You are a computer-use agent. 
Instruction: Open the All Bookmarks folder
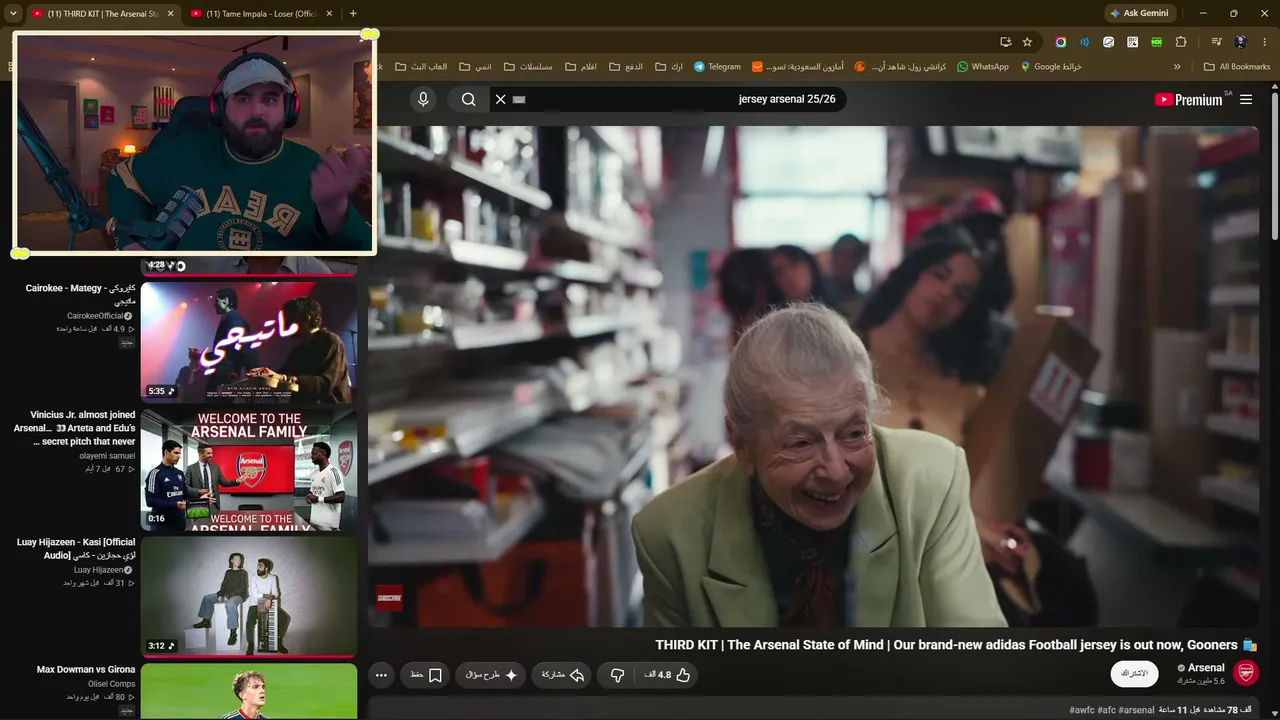1237,67
